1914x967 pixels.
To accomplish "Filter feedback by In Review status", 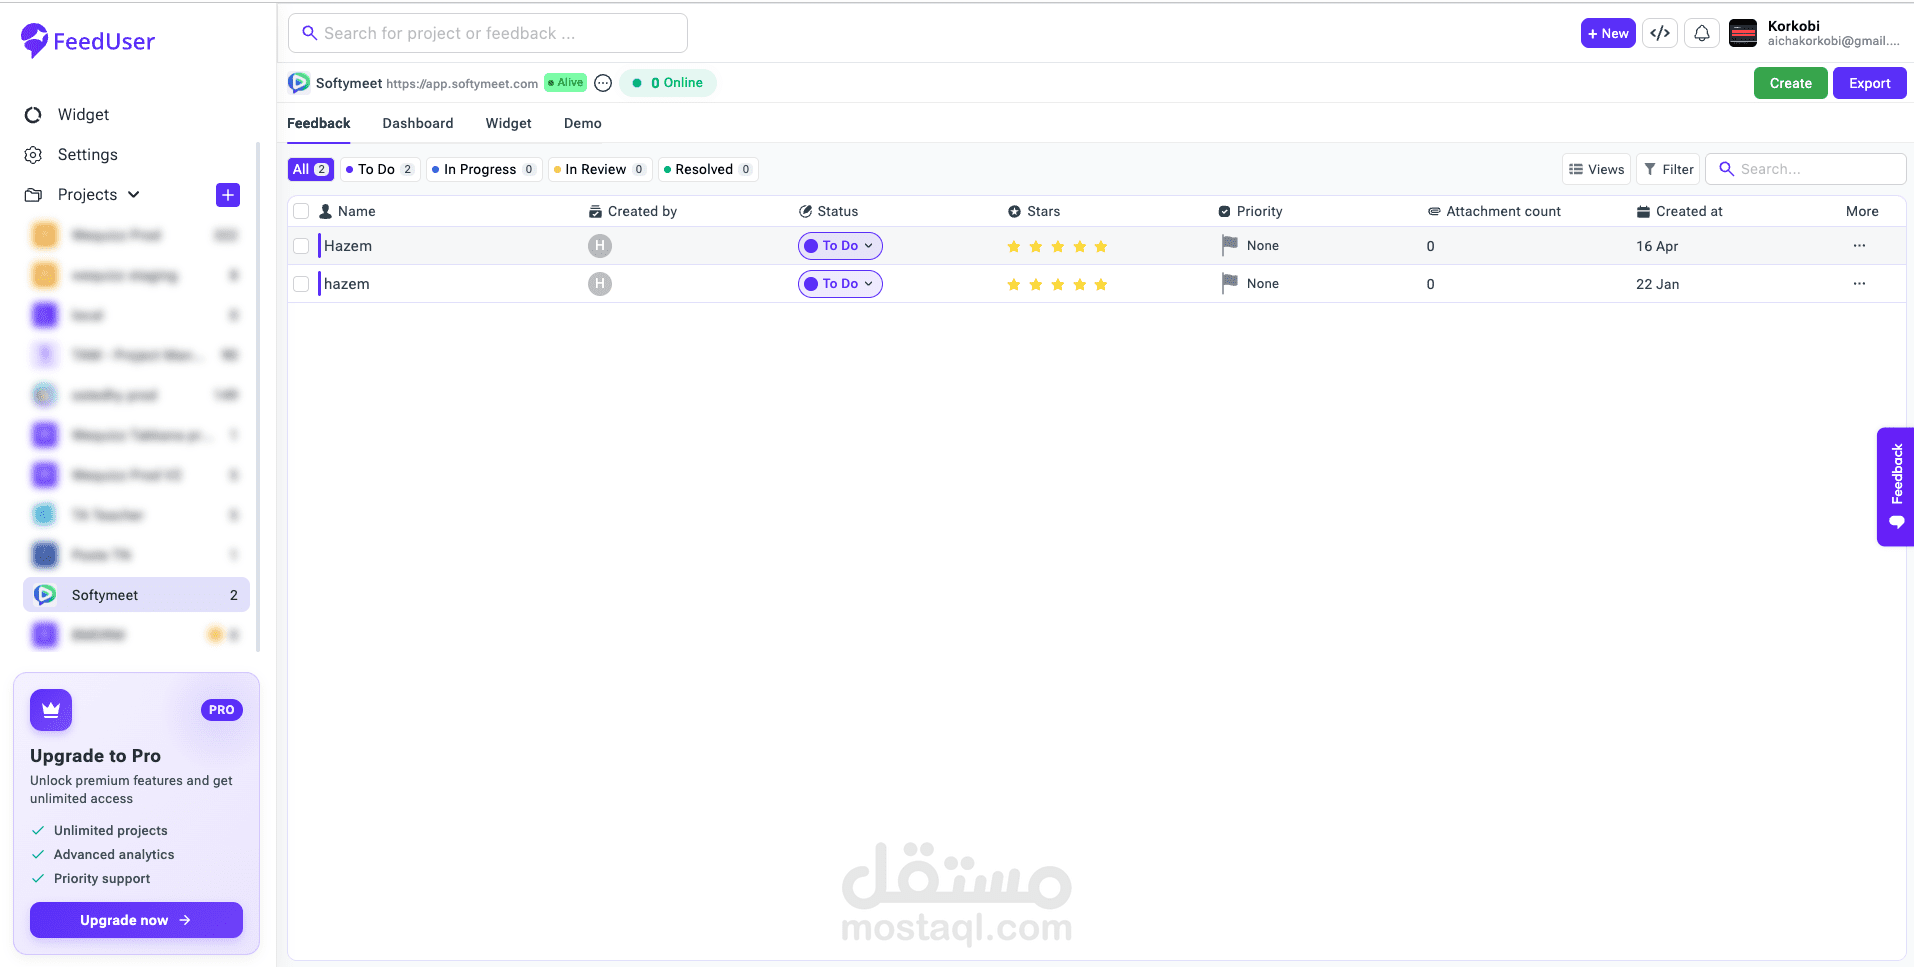I will pyautogui.click(x=600, y=169).
